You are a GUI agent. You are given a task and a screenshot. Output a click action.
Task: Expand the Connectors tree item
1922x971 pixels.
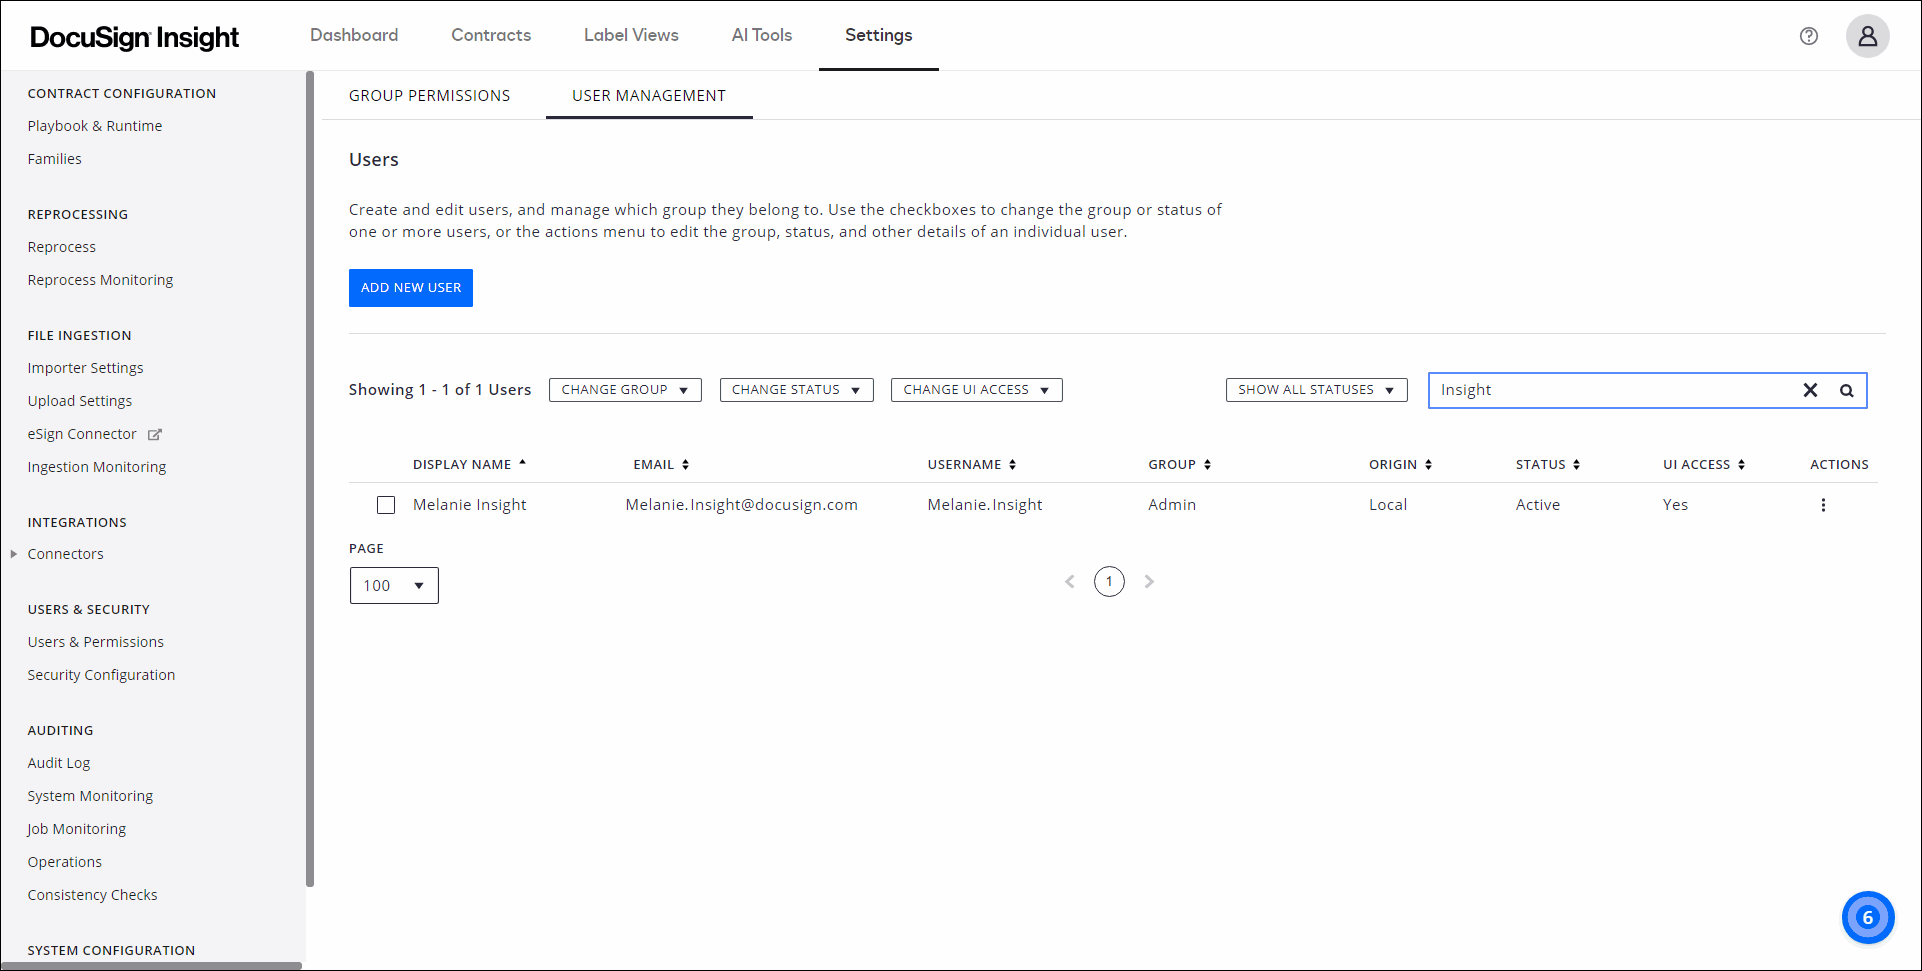coord(14,553)
